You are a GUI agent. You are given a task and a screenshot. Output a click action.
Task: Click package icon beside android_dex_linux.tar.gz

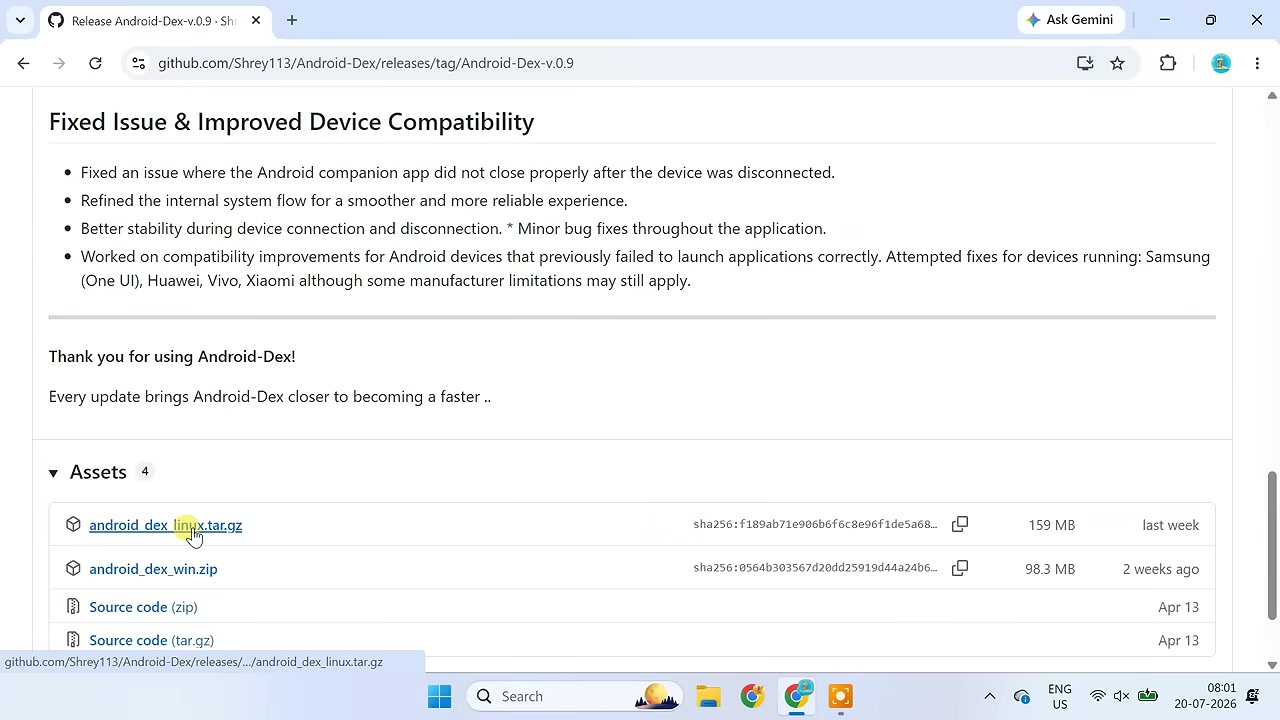coord(73,525)
